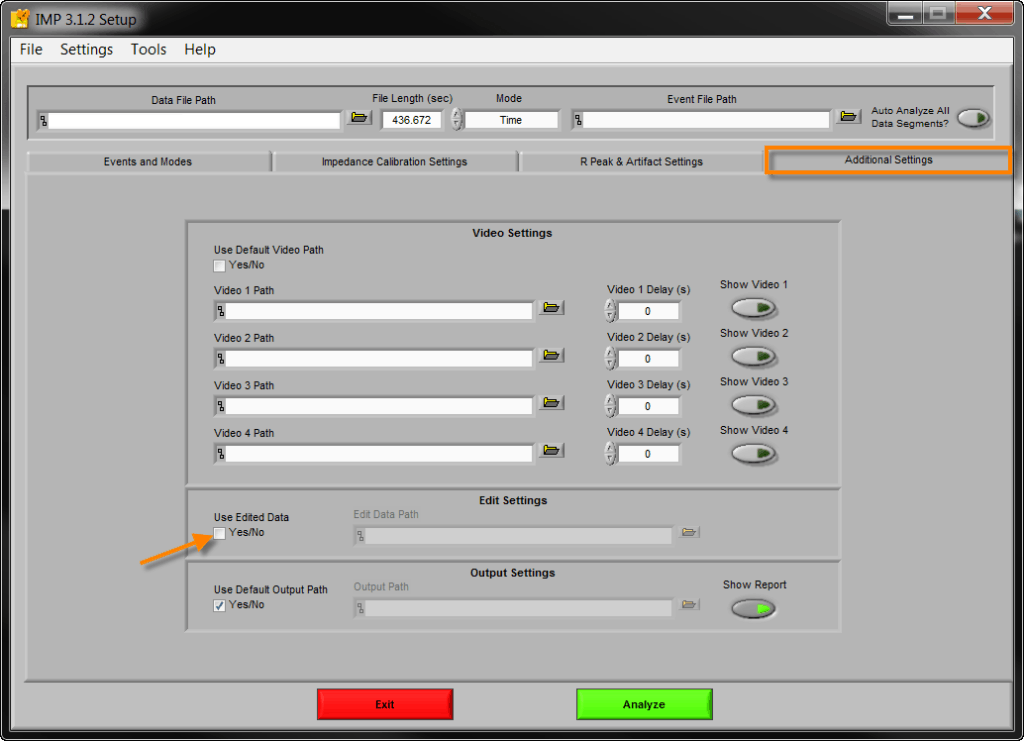Click the Video 2 Delay value field

(x=648, y=359)
